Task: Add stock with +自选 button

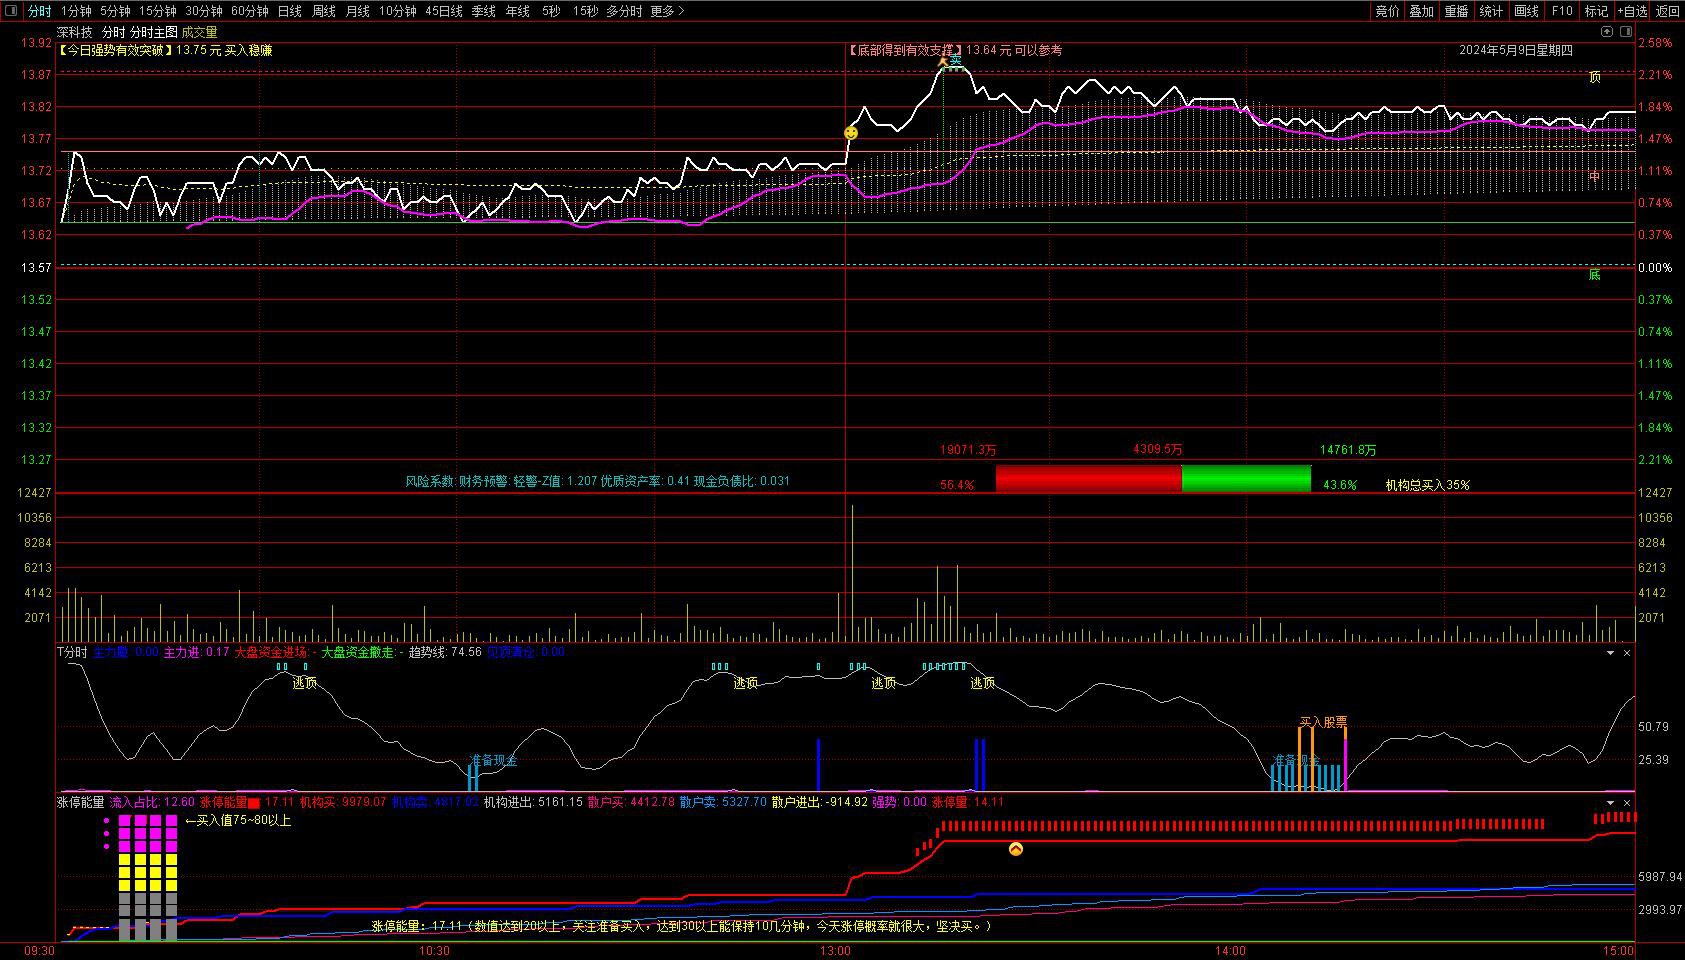Action: (x=1632, y=11)
